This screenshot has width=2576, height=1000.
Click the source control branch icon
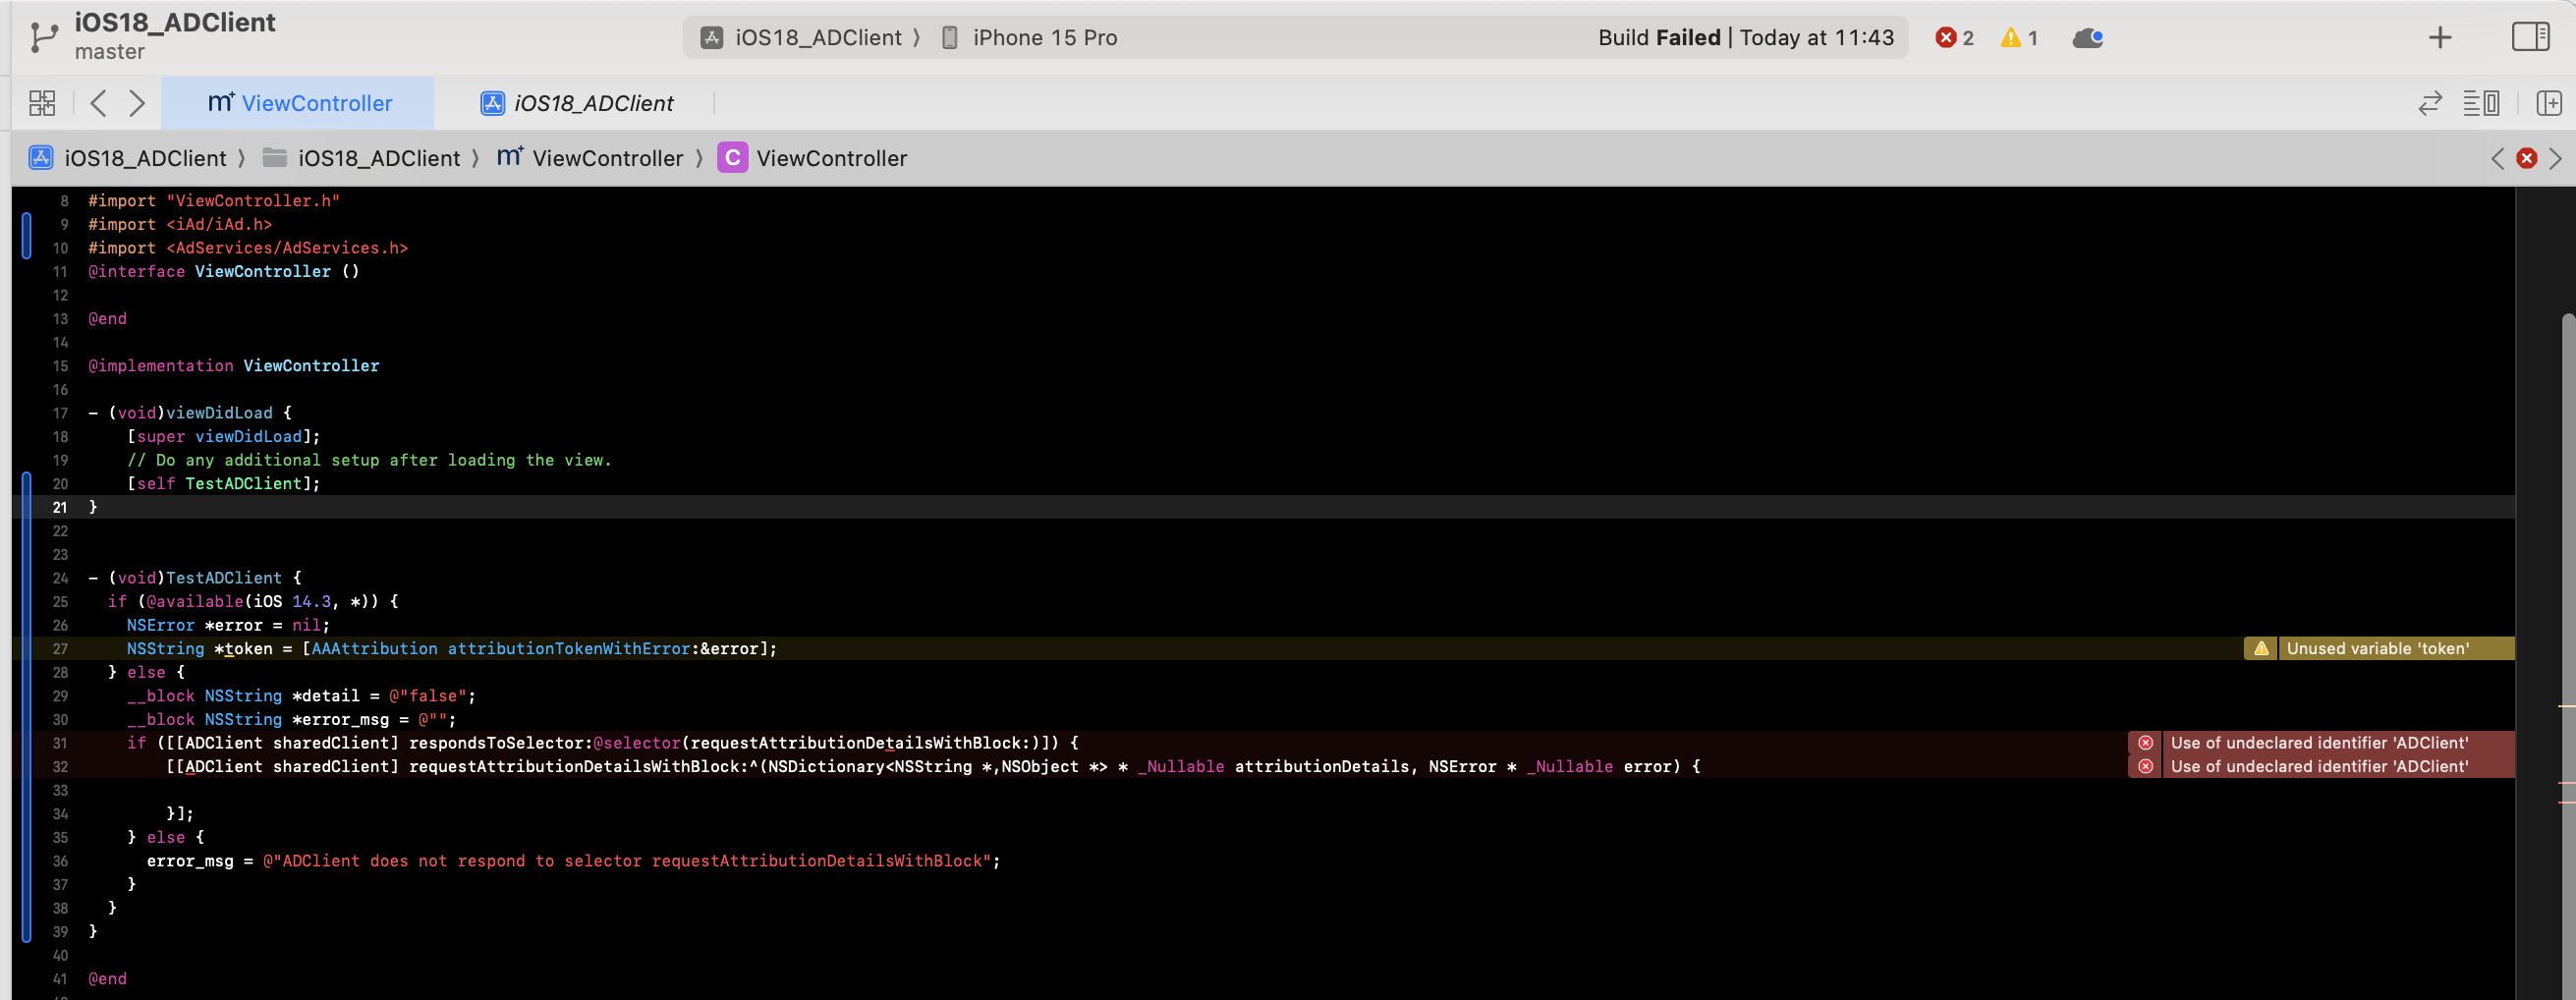(43, 37)
